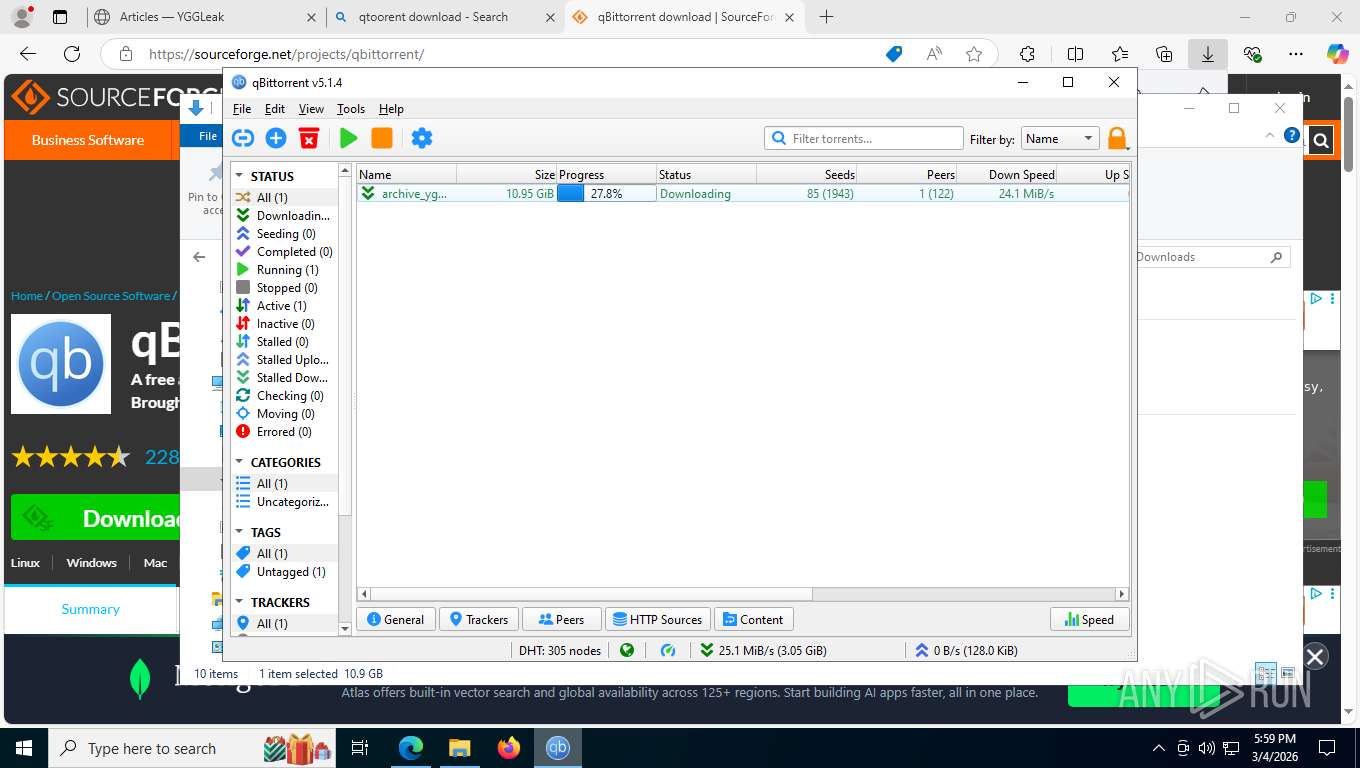
Task: Select the Running (1) status filter
Action: click(x=284, y=270)
